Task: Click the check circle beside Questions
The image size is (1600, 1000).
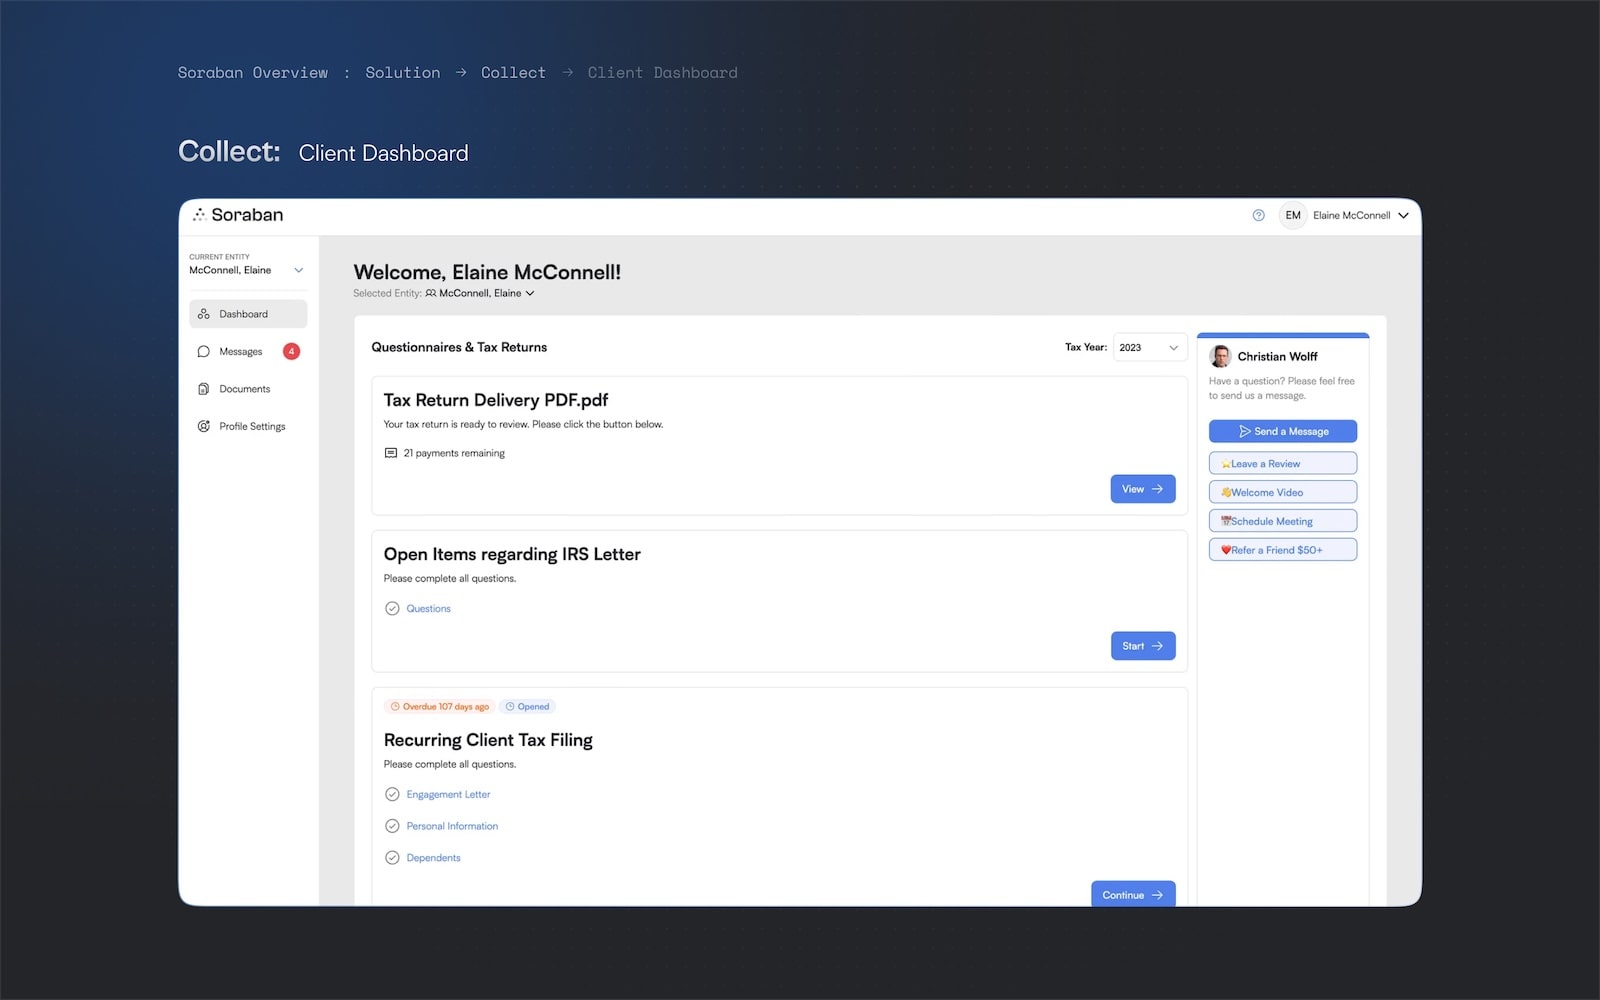Action: click(392, 608)
